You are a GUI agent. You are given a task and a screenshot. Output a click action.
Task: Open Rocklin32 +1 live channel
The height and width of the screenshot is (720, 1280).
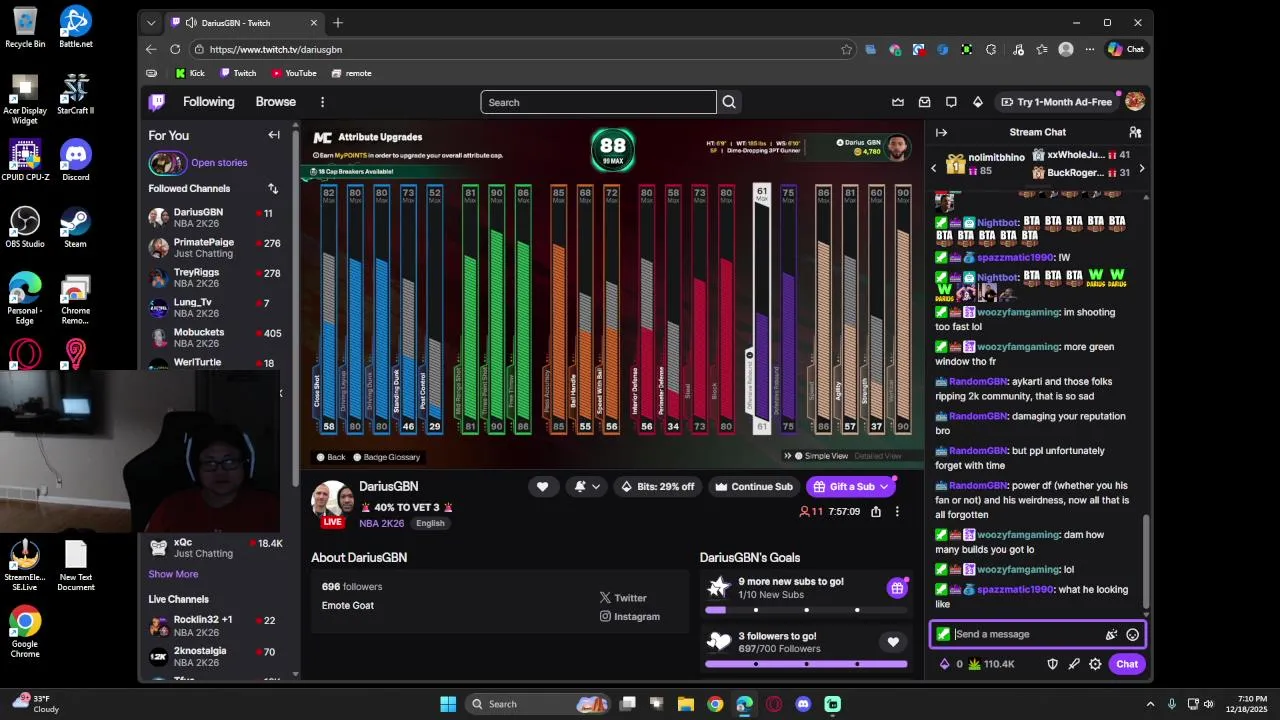pos(215,626)
